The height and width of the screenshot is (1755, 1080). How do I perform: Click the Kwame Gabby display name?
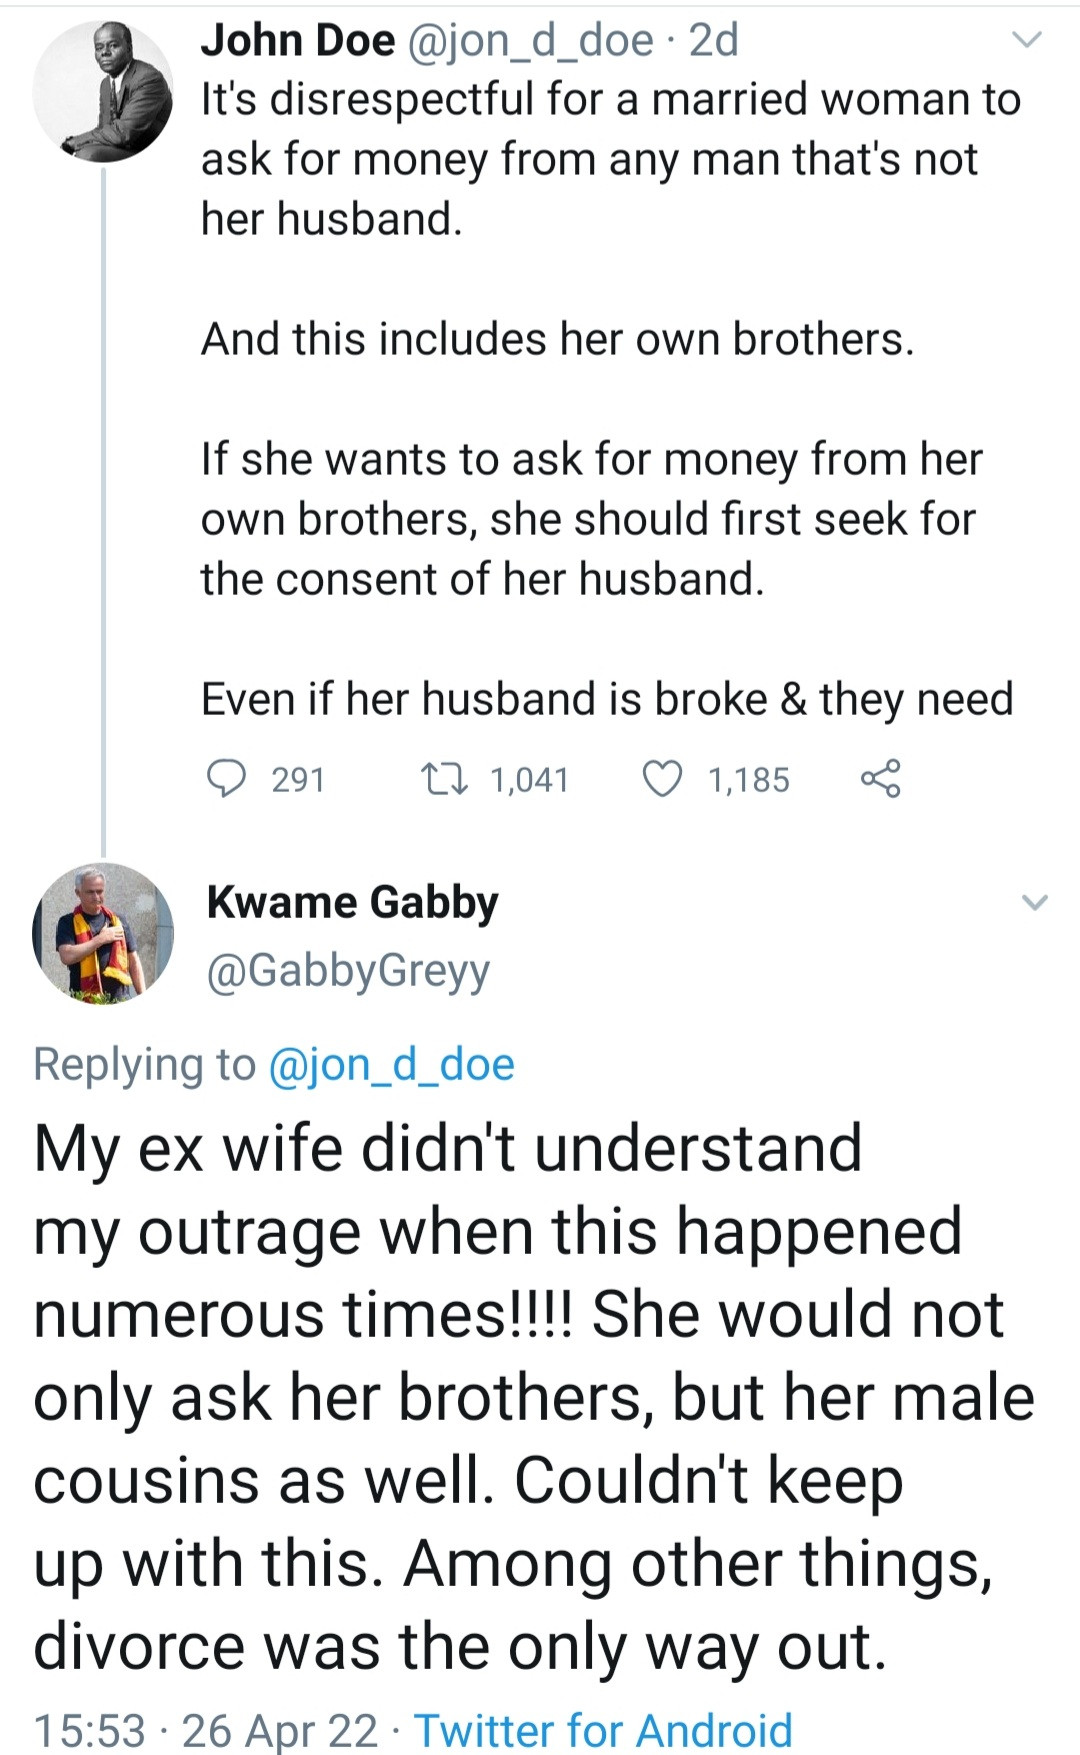[352, 902]
